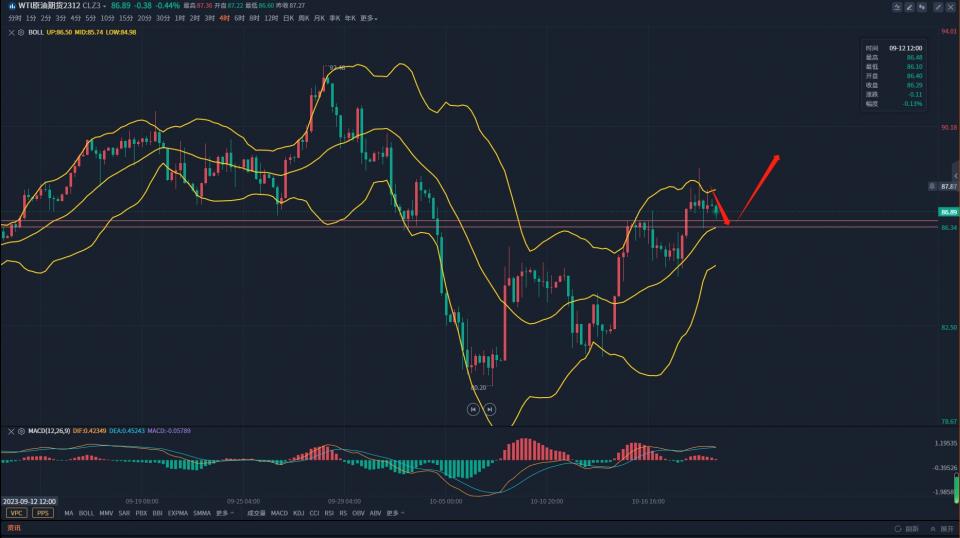The height and width of the screenshot is (538, 960).
Task: Toggle the VPC button
Action: pos(17,513)
